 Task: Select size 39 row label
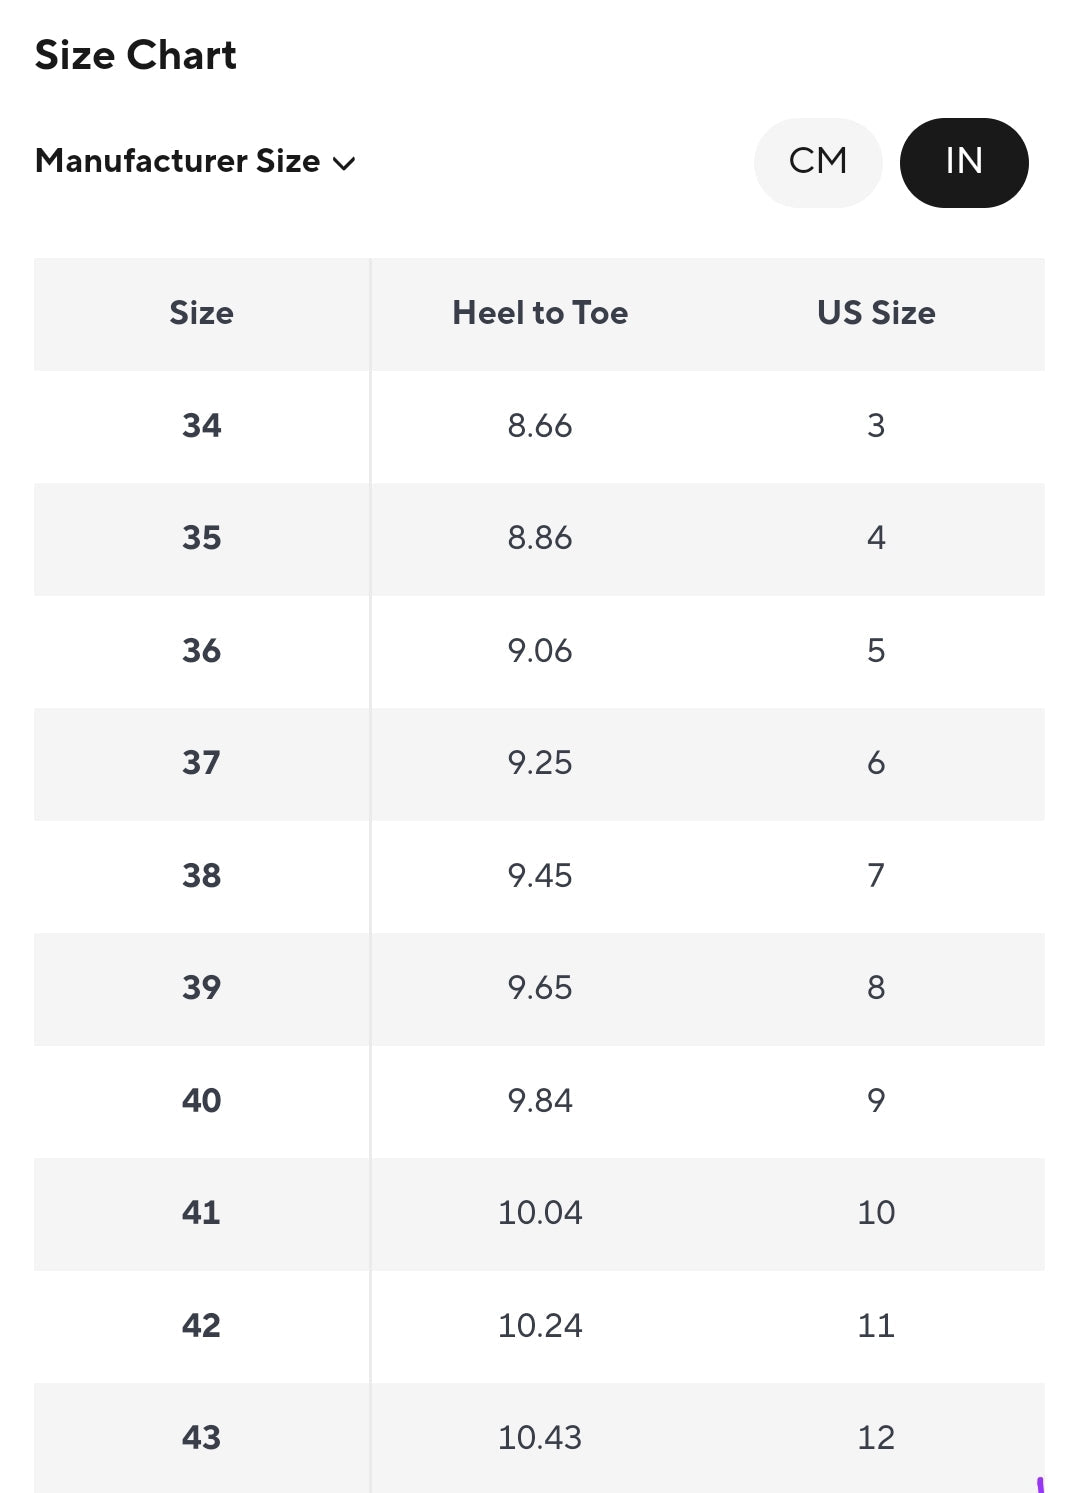click(x=201, y=988)
